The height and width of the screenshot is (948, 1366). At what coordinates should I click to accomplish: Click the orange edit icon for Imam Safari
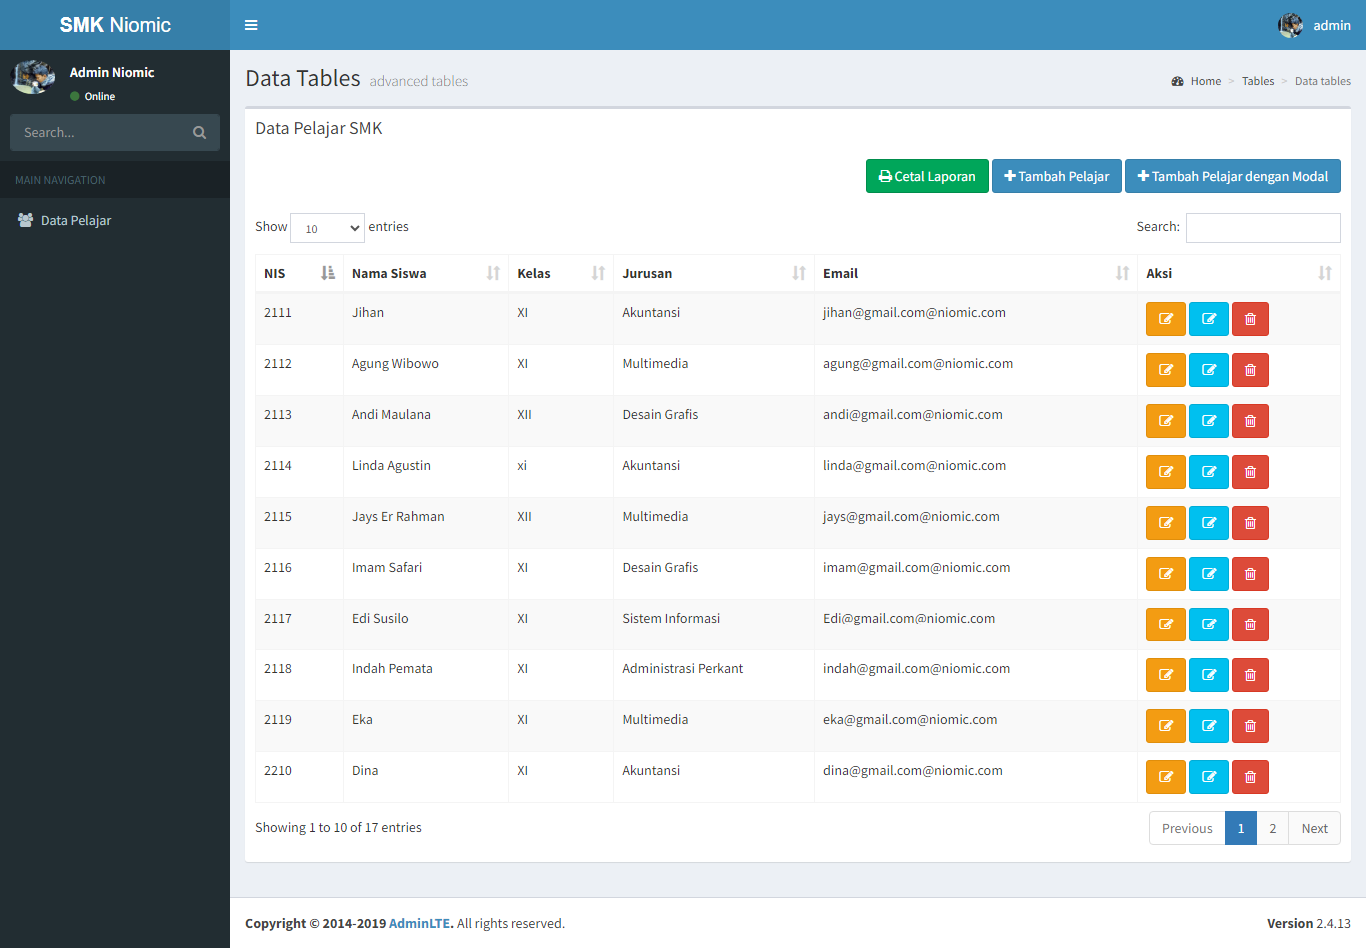click(x=1165, y=574)
